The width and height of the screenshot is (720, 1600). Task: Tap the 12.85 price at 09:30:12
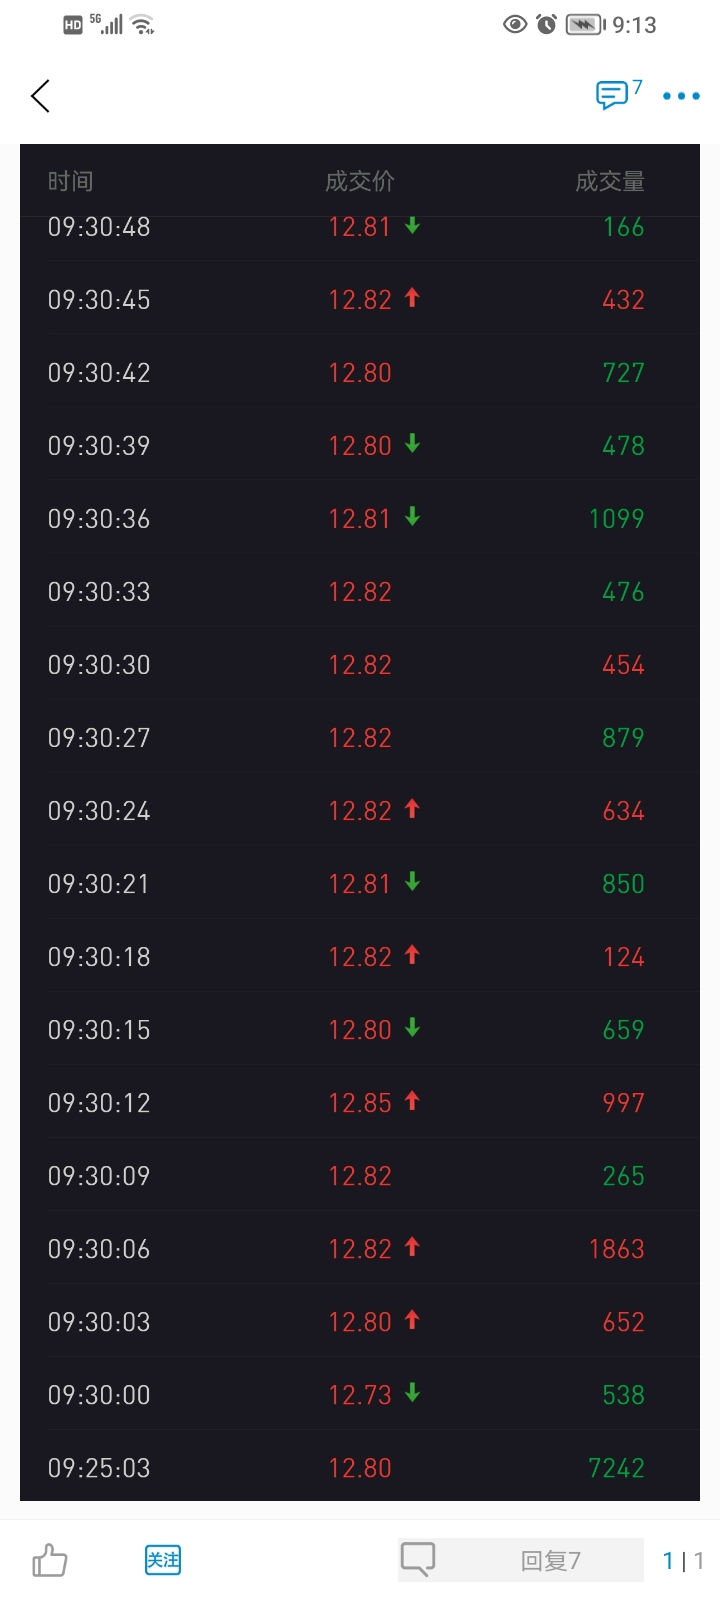[x=360, y=1103]
